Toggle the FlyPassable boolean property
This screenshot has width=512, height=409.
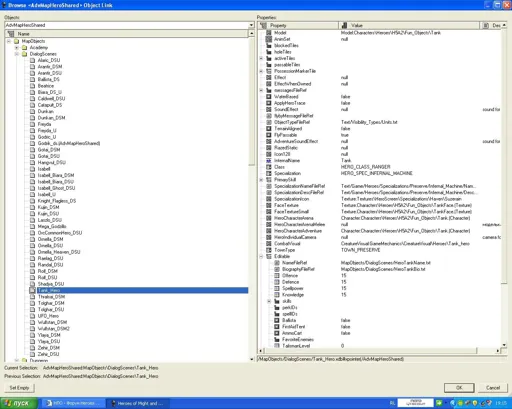(x=269, y=135)
